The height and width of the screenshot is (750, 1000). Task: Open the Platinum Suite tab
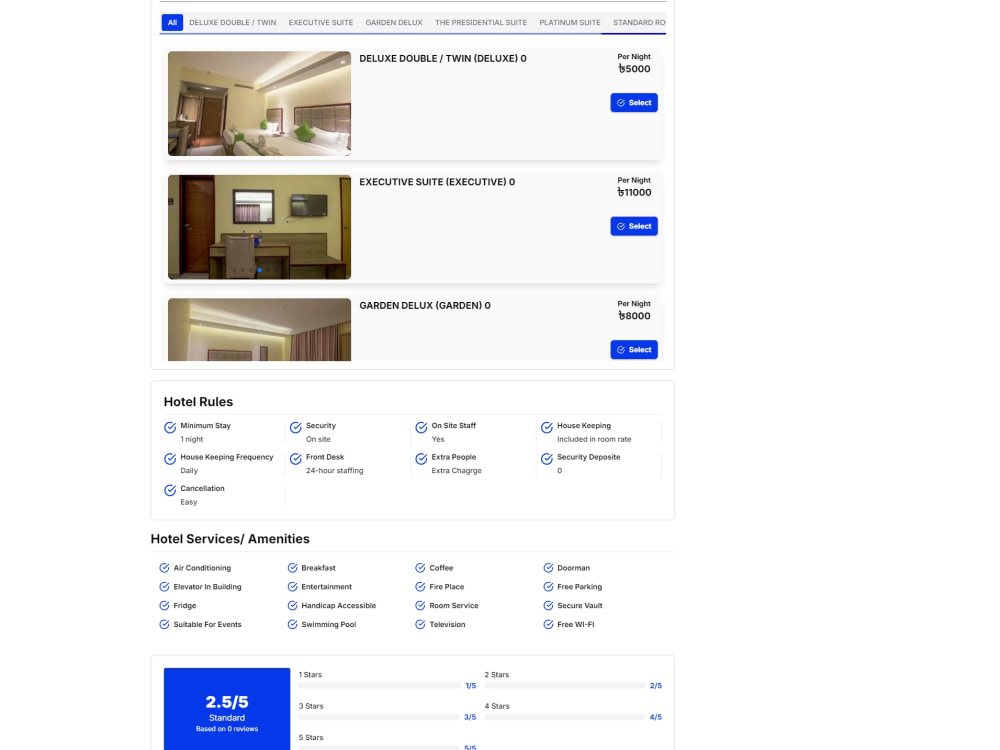tap(570, 22)
